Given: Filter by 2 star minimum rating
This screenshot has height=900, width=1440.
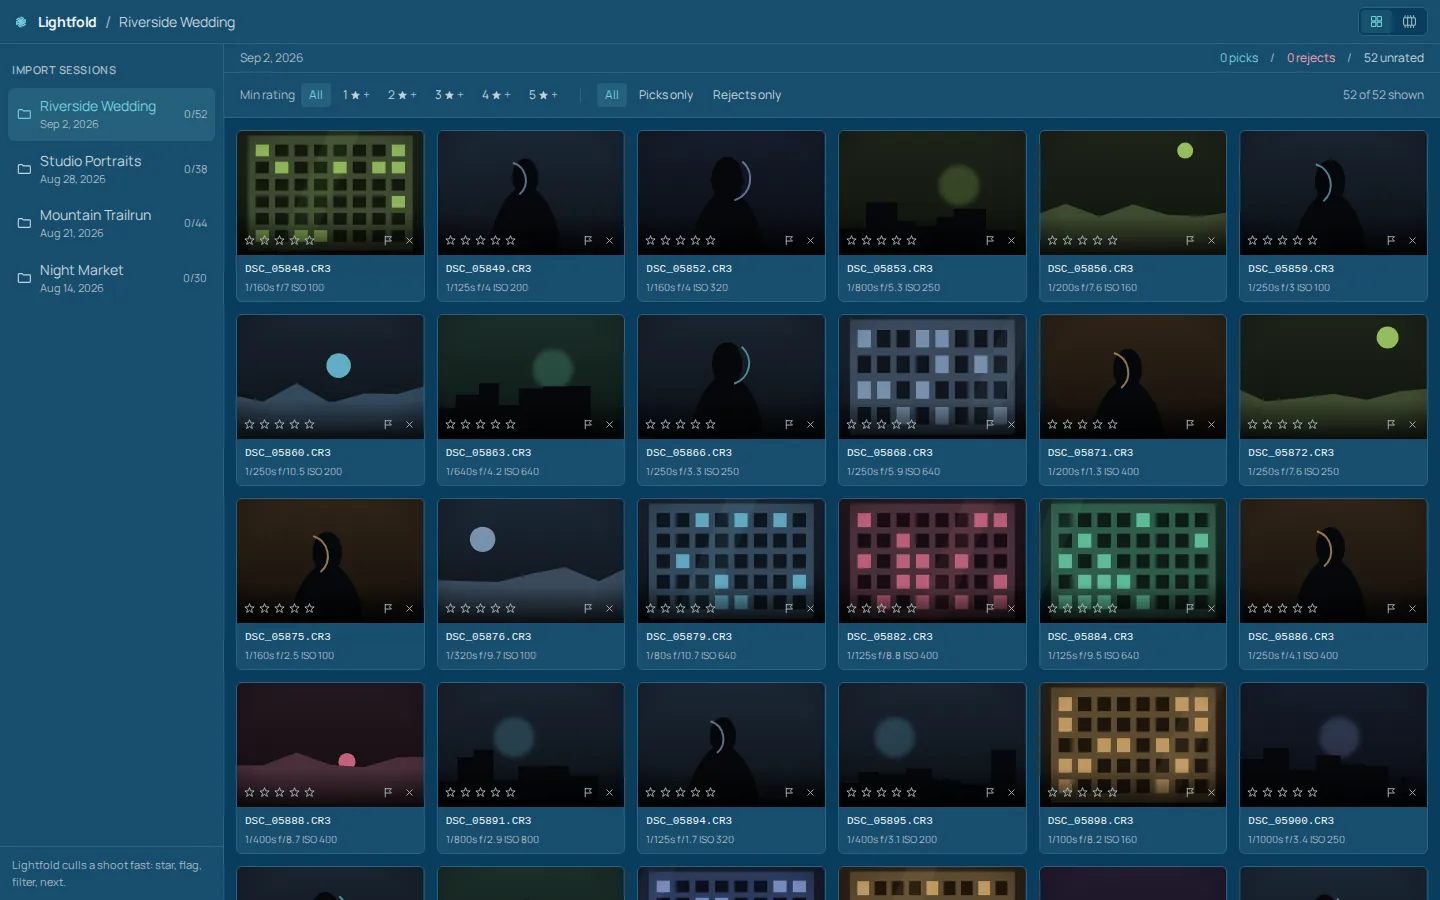Looking at the screenshot, I should pyautogui.click(x=402, y=95).
